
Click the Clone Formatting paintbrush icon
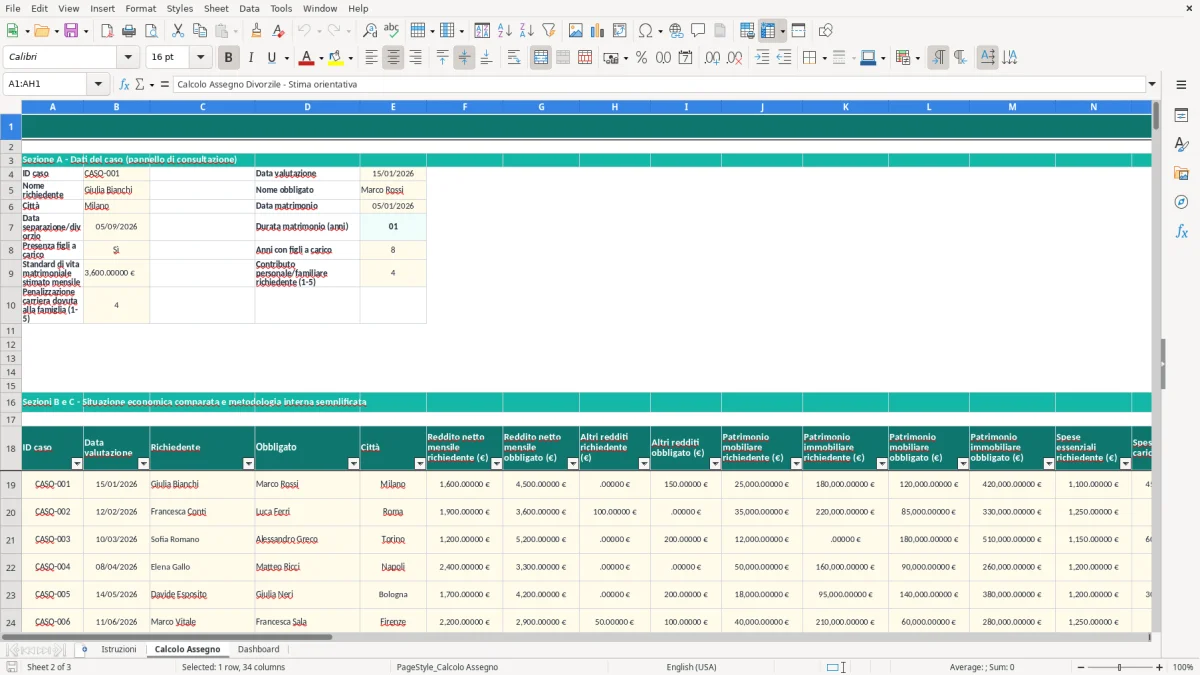pos(256,31)
